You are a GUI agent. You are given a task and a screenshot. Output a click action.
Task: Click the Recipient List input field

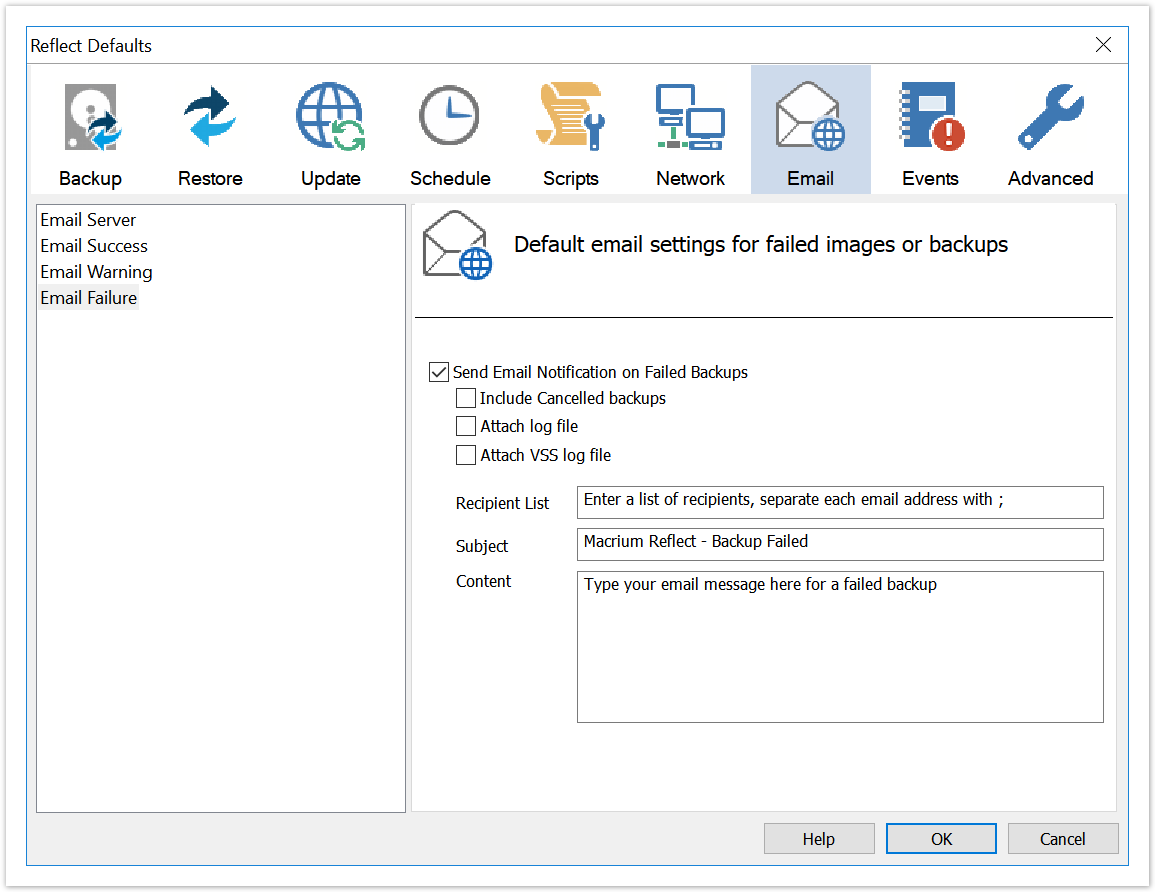pos(840,502)
